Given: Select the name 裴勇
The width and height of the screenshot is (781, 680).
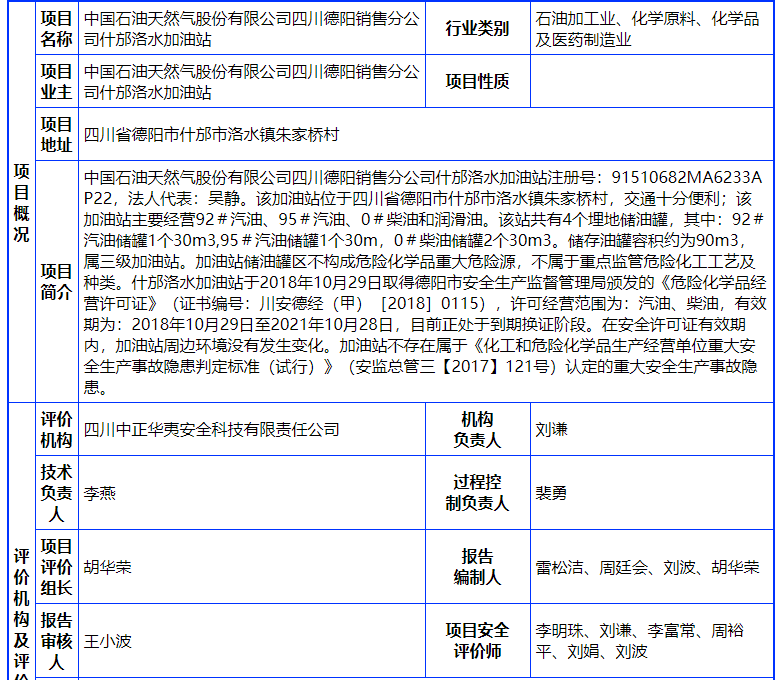Looking at the screenshot, I should pos(551,493).
